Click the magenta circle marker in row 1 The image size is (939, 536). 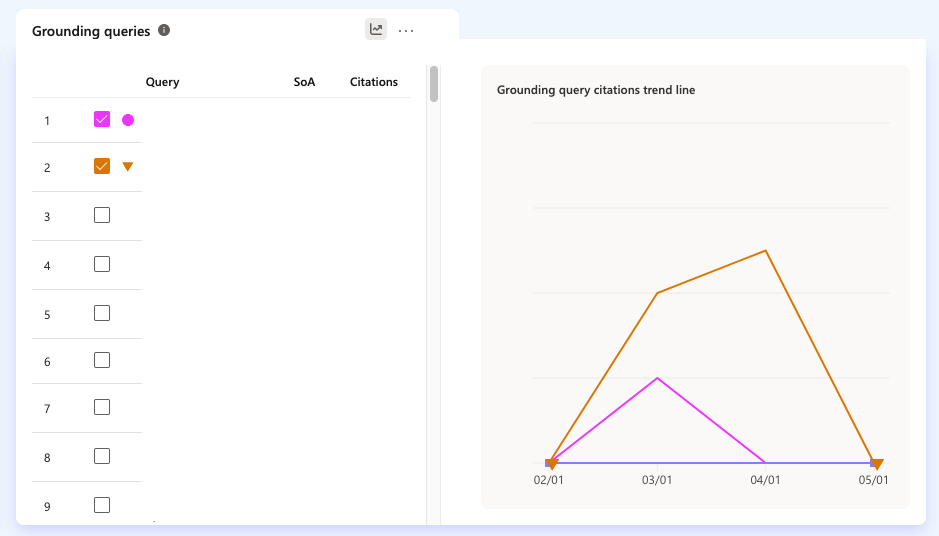tap(128, 120)
